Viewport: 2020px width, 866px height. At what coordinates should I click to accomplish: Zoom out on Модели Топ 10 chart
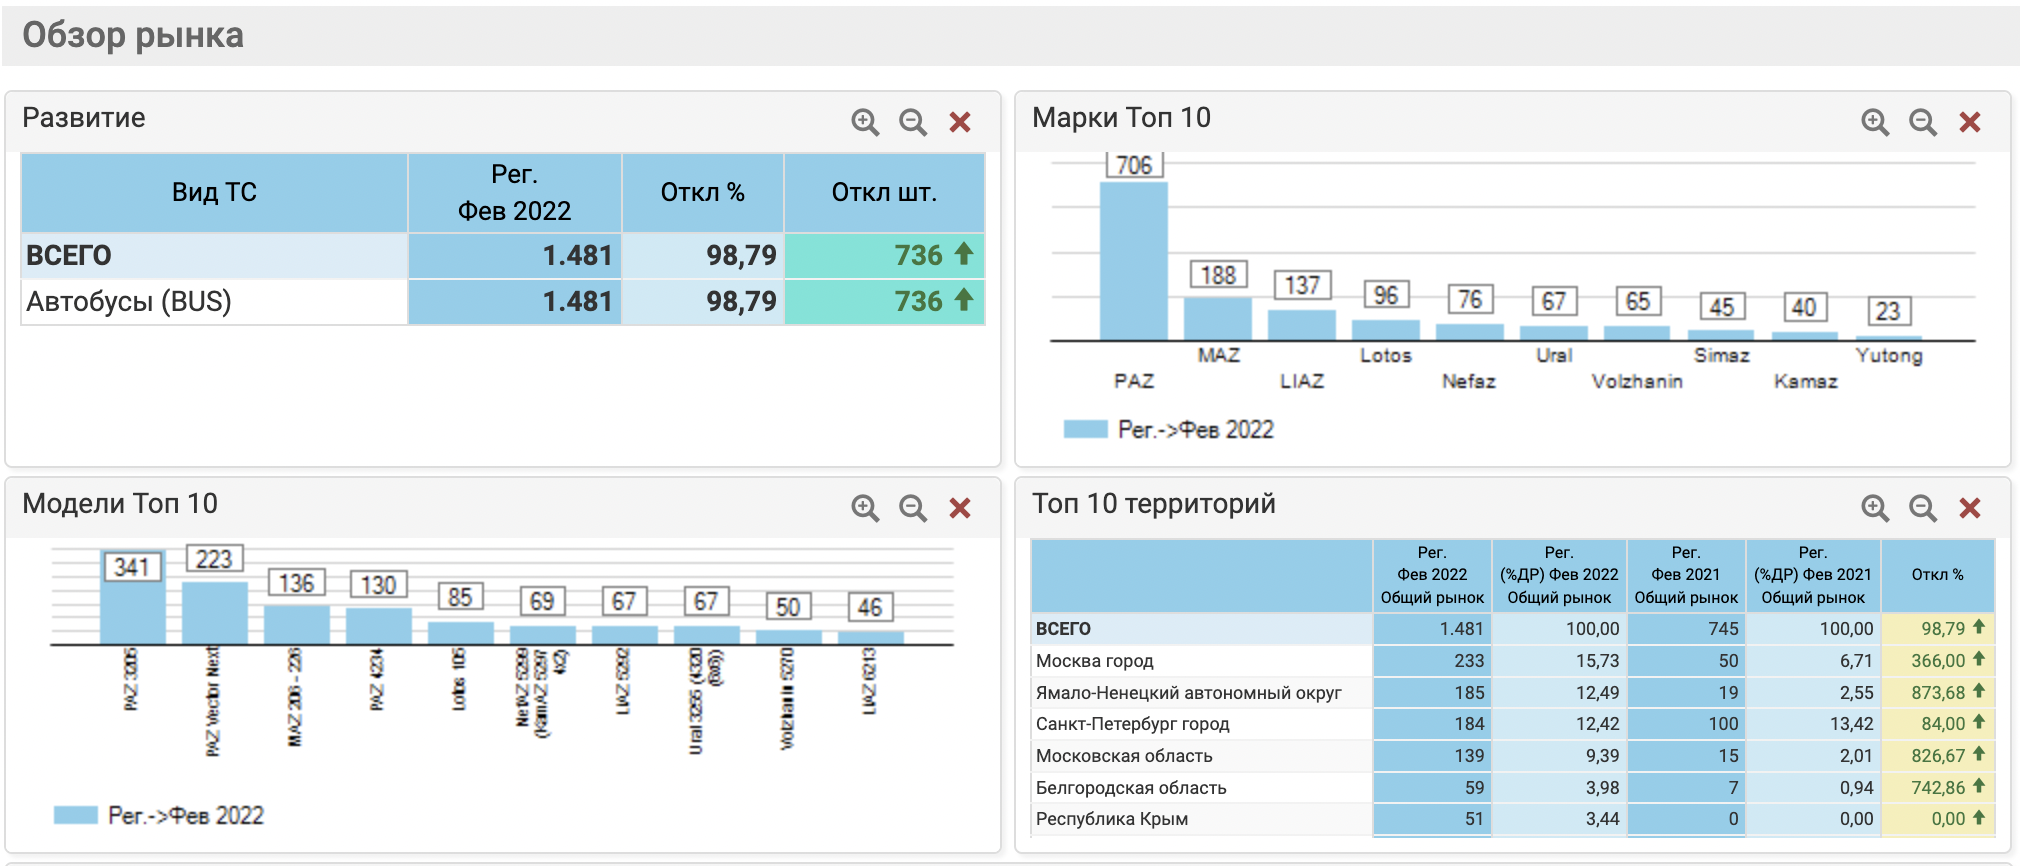click(x=912, y=508)
